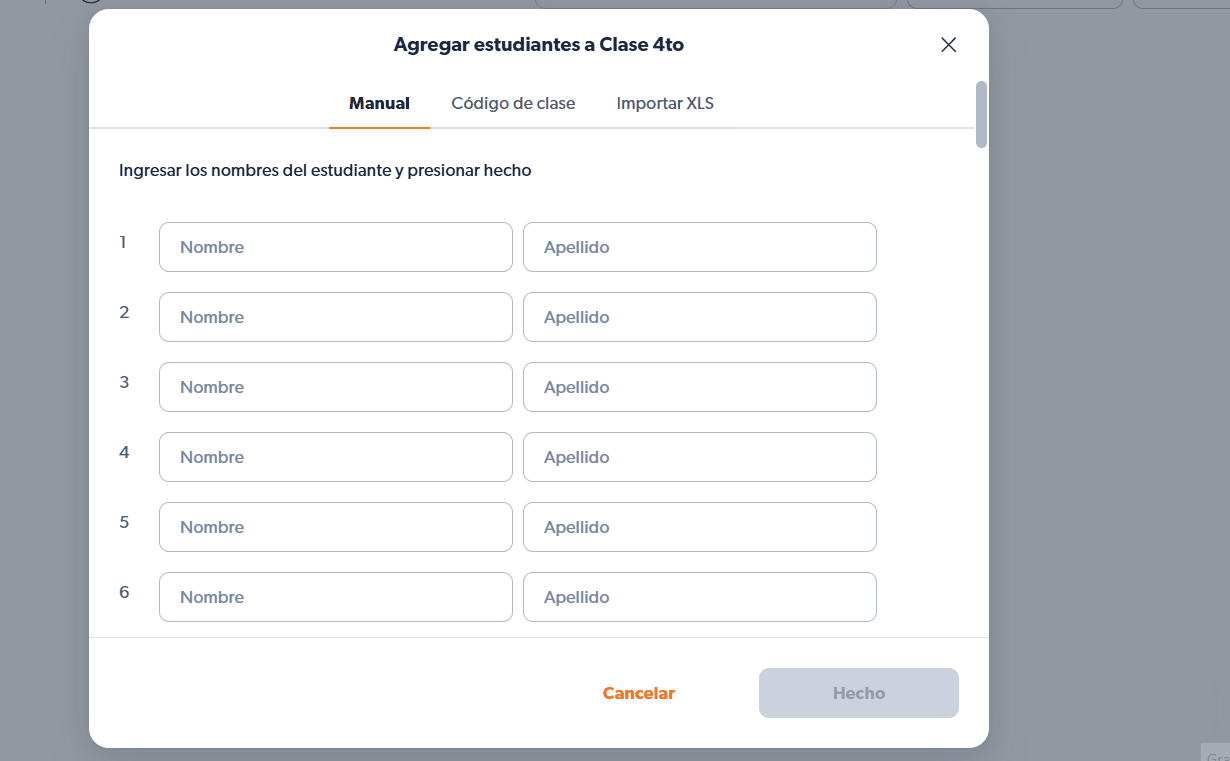Click the dialog title Agregar estudiantes a Clase 4to
Image resolution: width=1230 pixels, height=761 pixels.
[x=538, y=45]
